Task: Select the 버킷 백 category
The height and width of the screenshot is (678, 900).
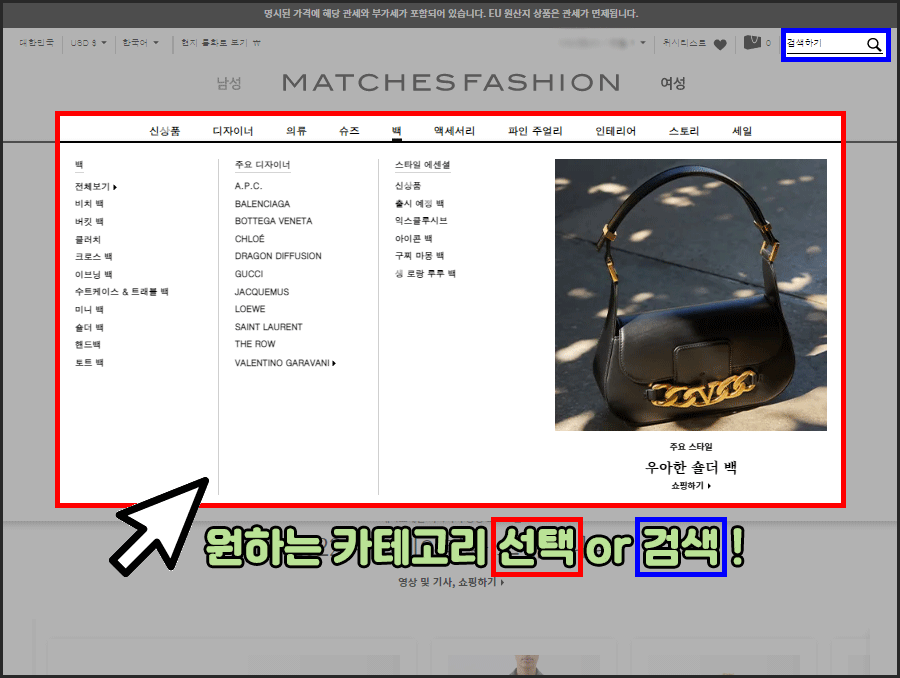Action: pos(89,222)
